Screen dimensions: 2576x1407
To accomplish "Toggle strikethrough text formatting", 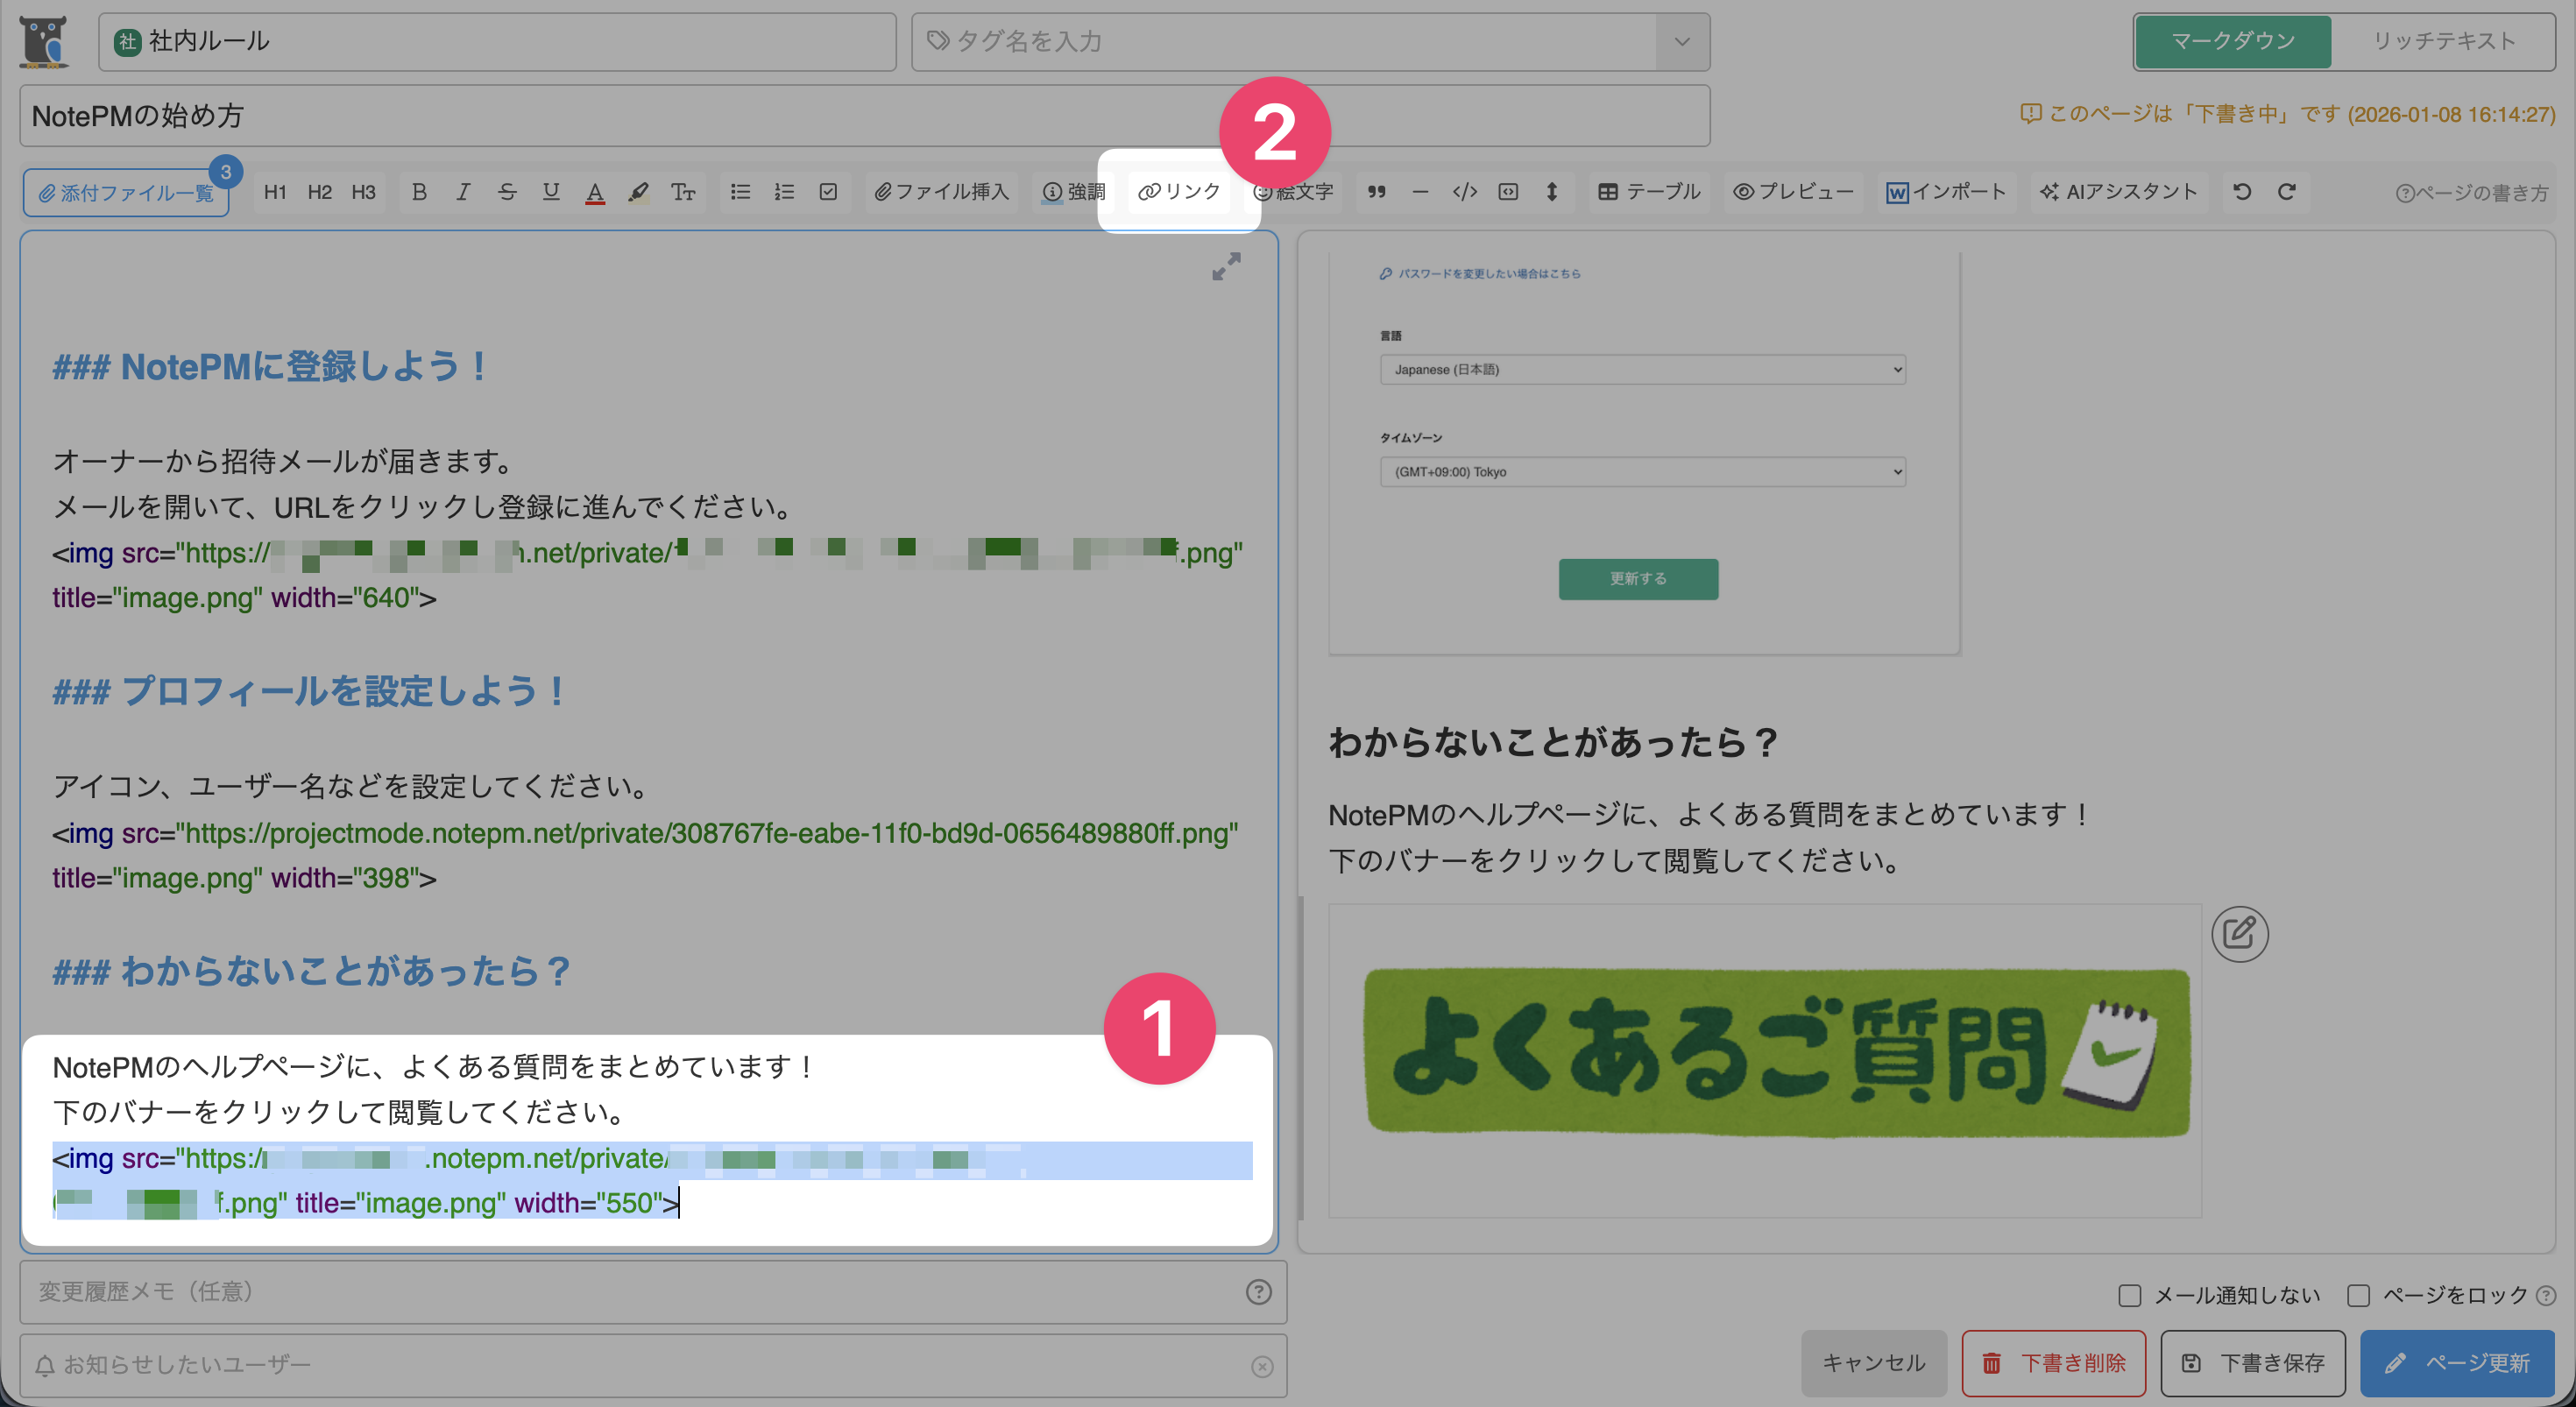I will point(507,191).
